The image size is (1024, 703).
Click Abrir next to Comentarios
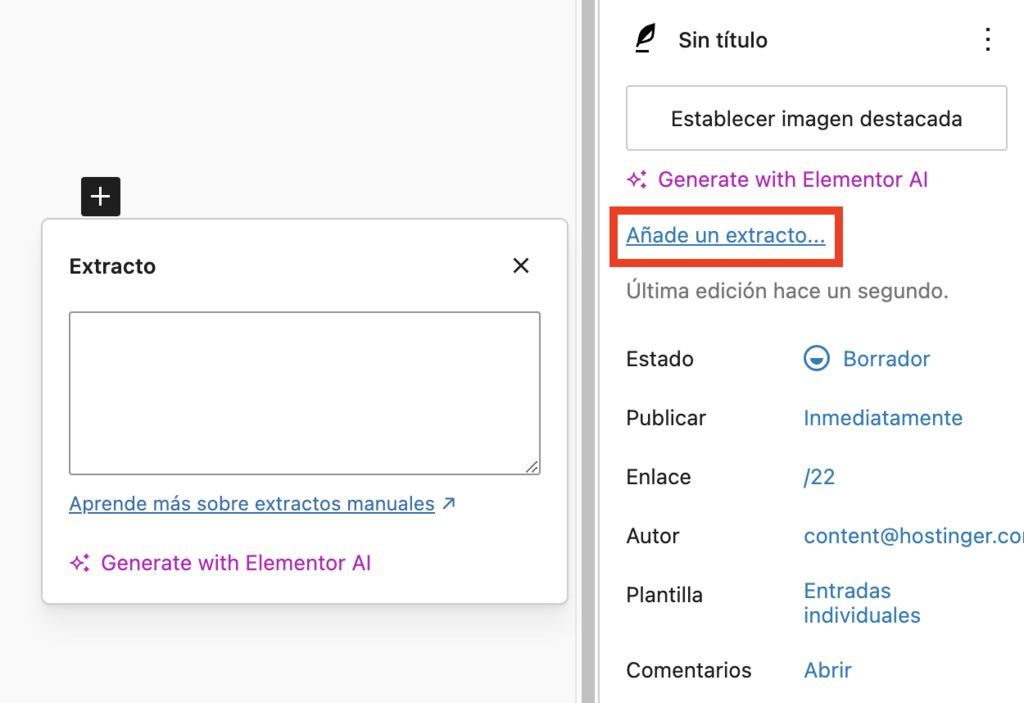(827, 670)
